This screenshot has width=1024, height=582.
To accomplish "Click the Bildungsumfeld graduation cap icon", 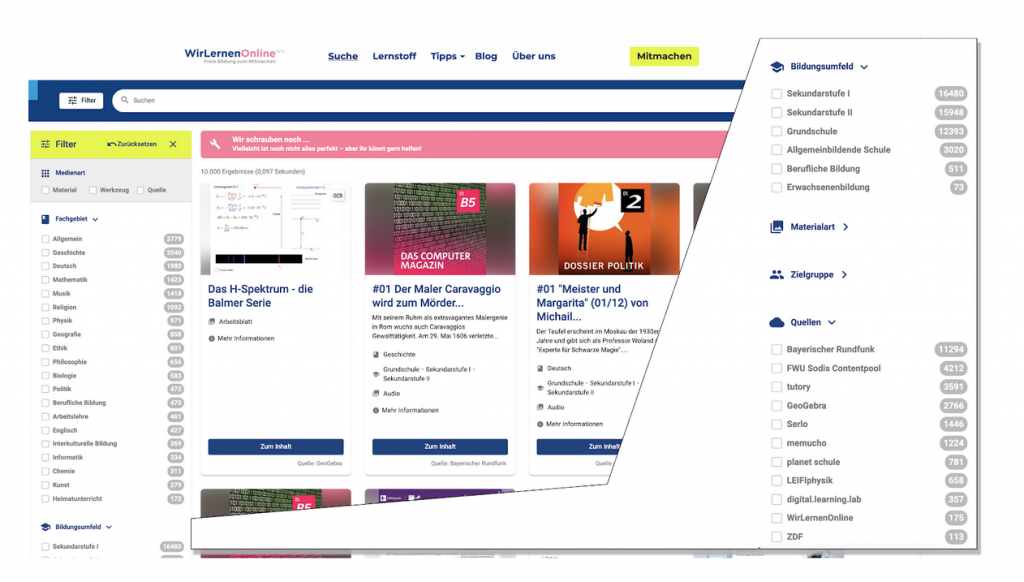I will tap(777, 67).
